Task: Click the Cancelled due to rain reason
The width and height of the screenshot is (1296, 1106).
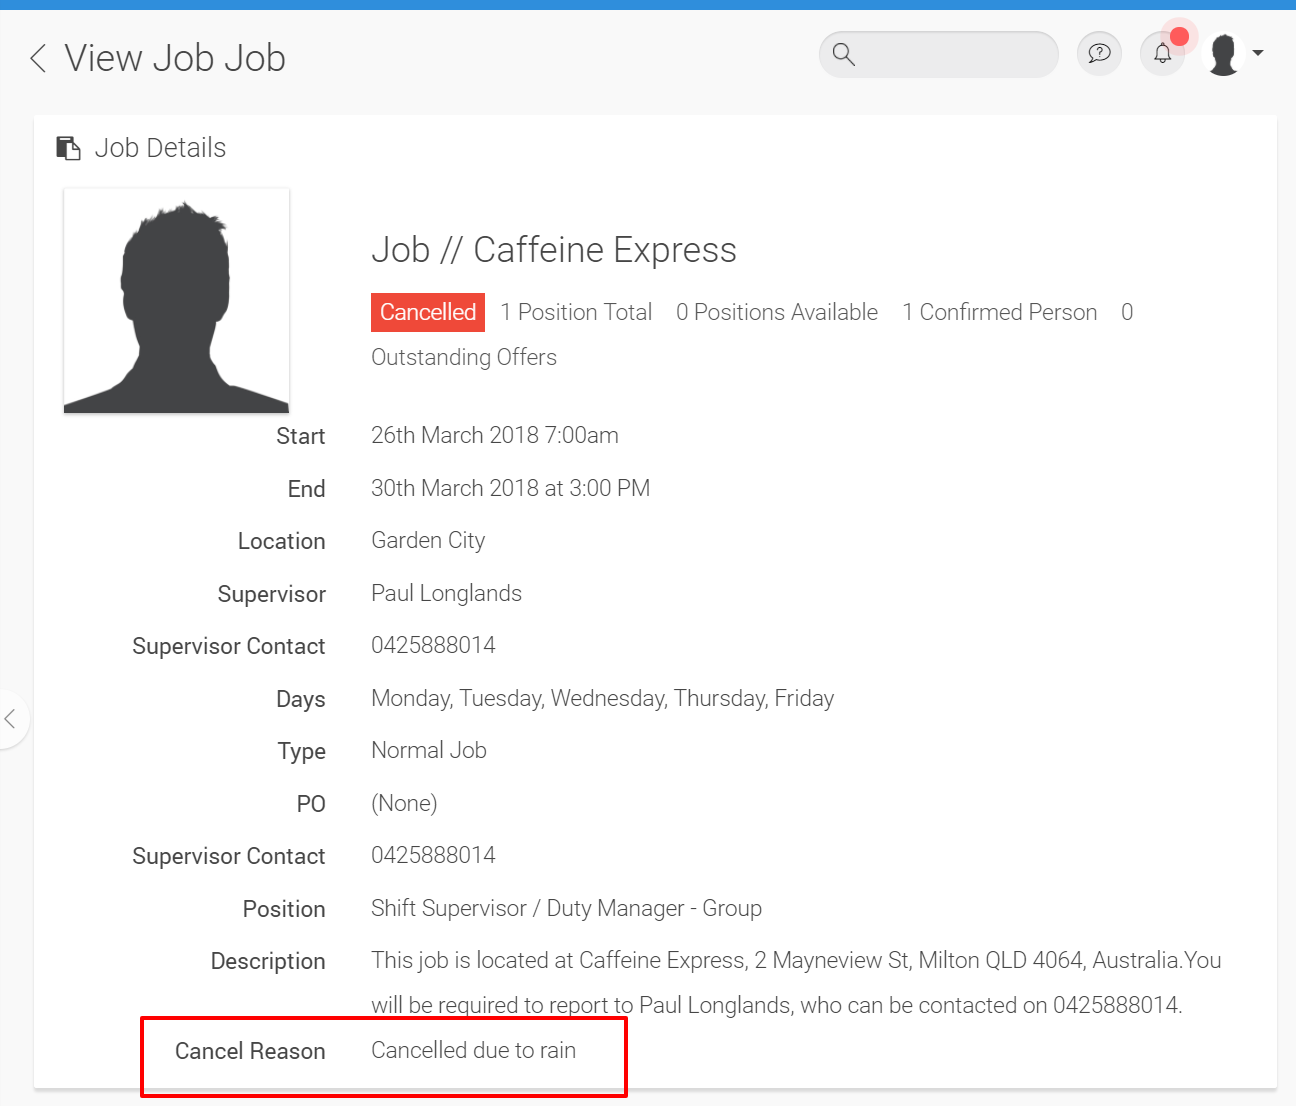Action: pyautogui.click(x=473, y=1050)
